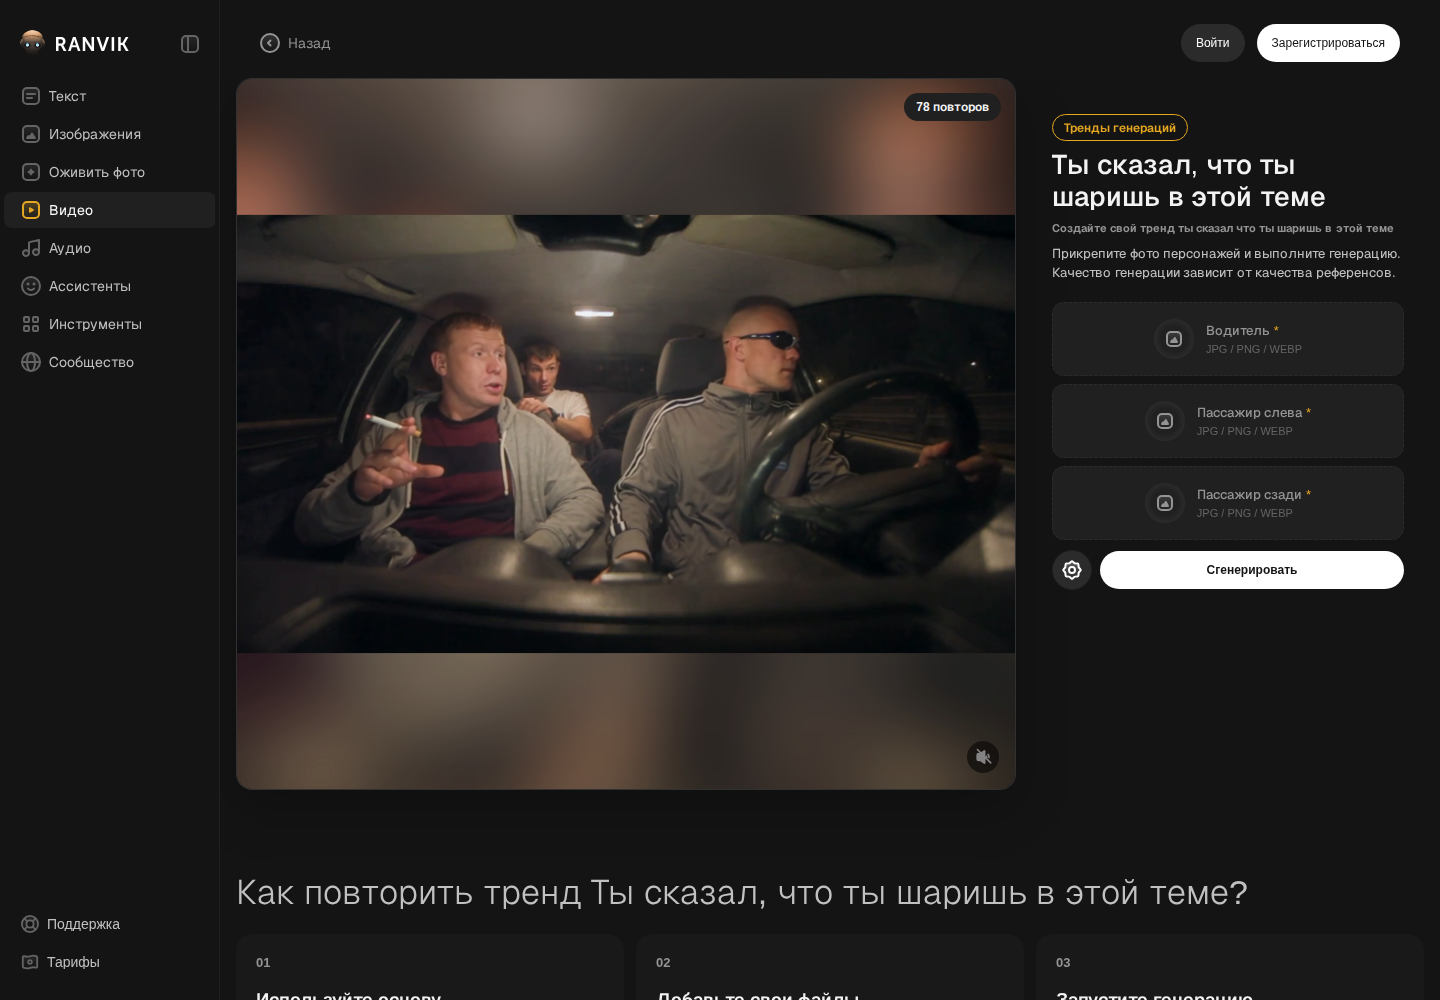Click the RANVIK logo icon
This screenshot has width=1440, height=1000.
pyautogui.click(x=32, y=43)
